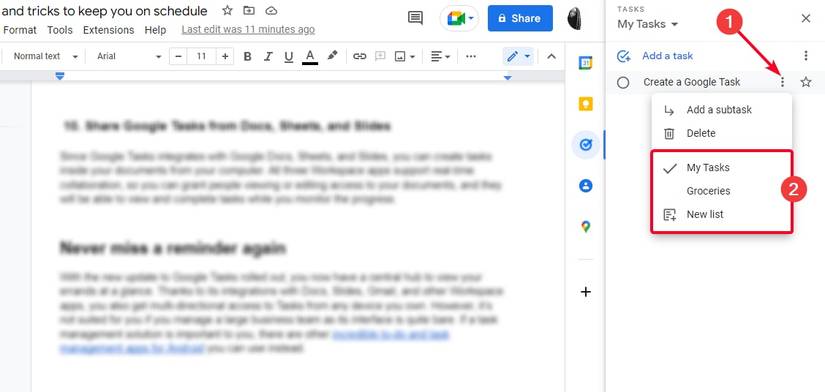Toggle underline formatting
The height and width of the screenshot is (392, 825).
(x=288, y=56)
